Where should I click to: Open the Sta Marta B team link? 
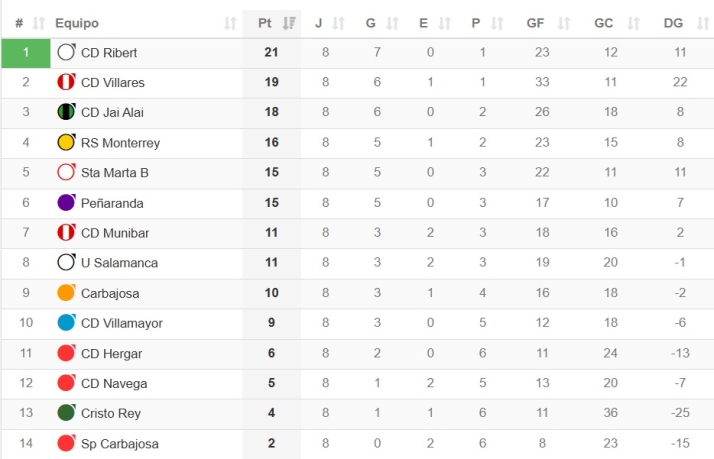pos(114,173)
